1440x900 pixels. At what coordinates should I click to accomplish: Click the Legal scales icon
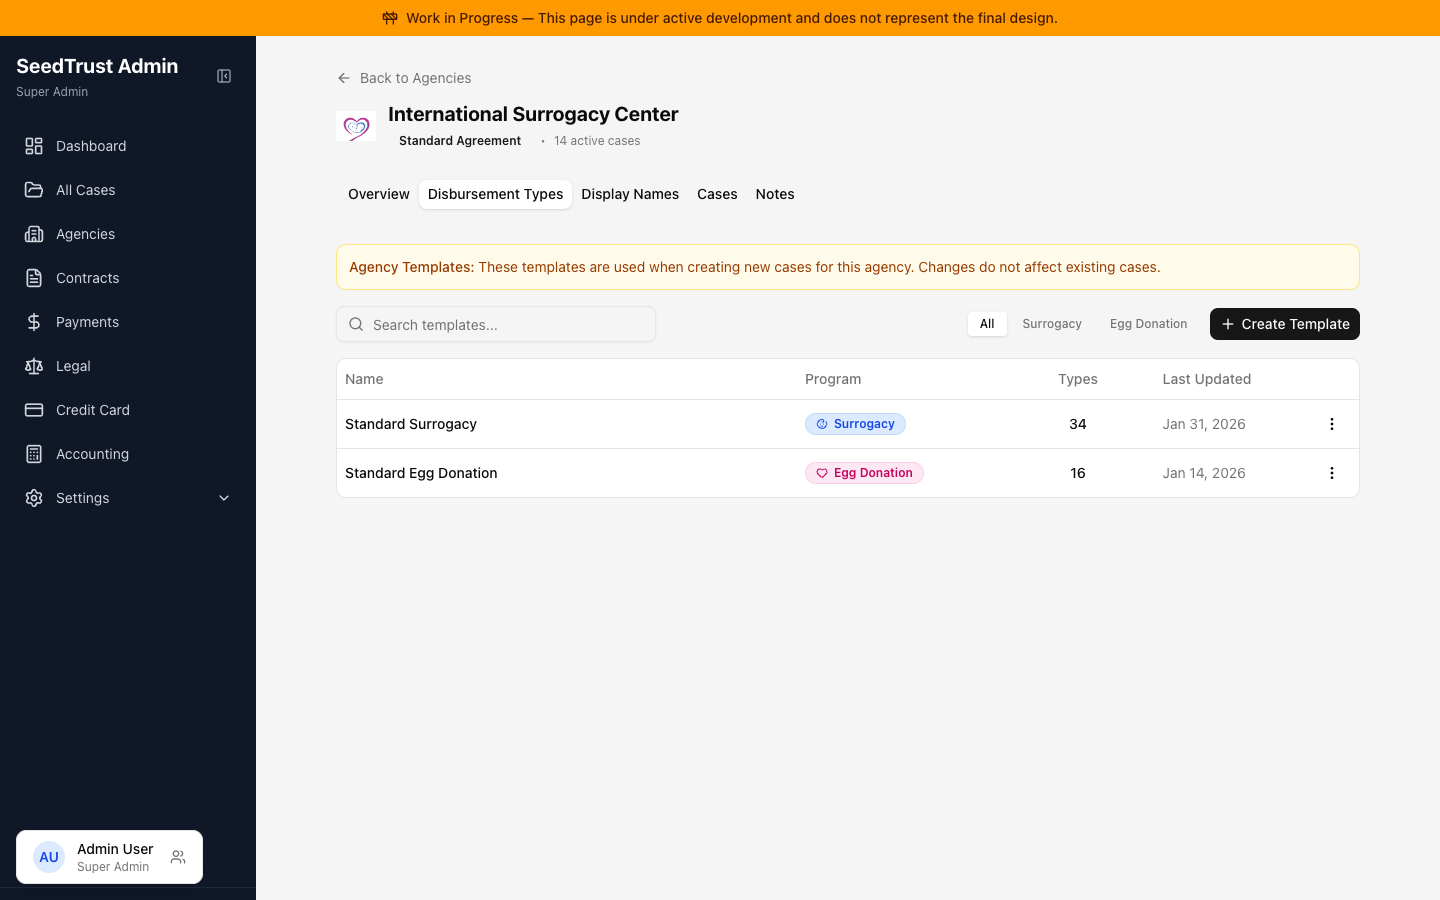tap(34, 366)
